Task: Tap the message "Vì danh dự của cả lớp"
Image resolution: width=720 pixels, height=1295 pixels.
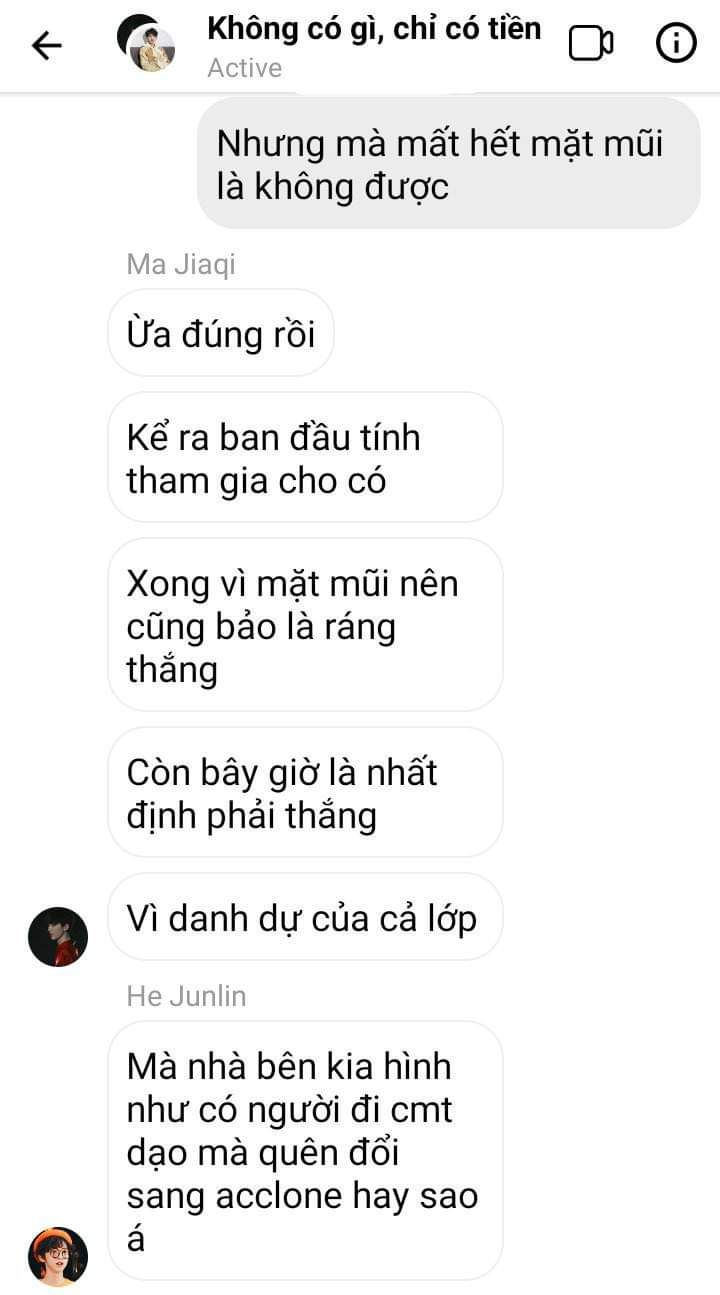Action: tap(305, 918)
